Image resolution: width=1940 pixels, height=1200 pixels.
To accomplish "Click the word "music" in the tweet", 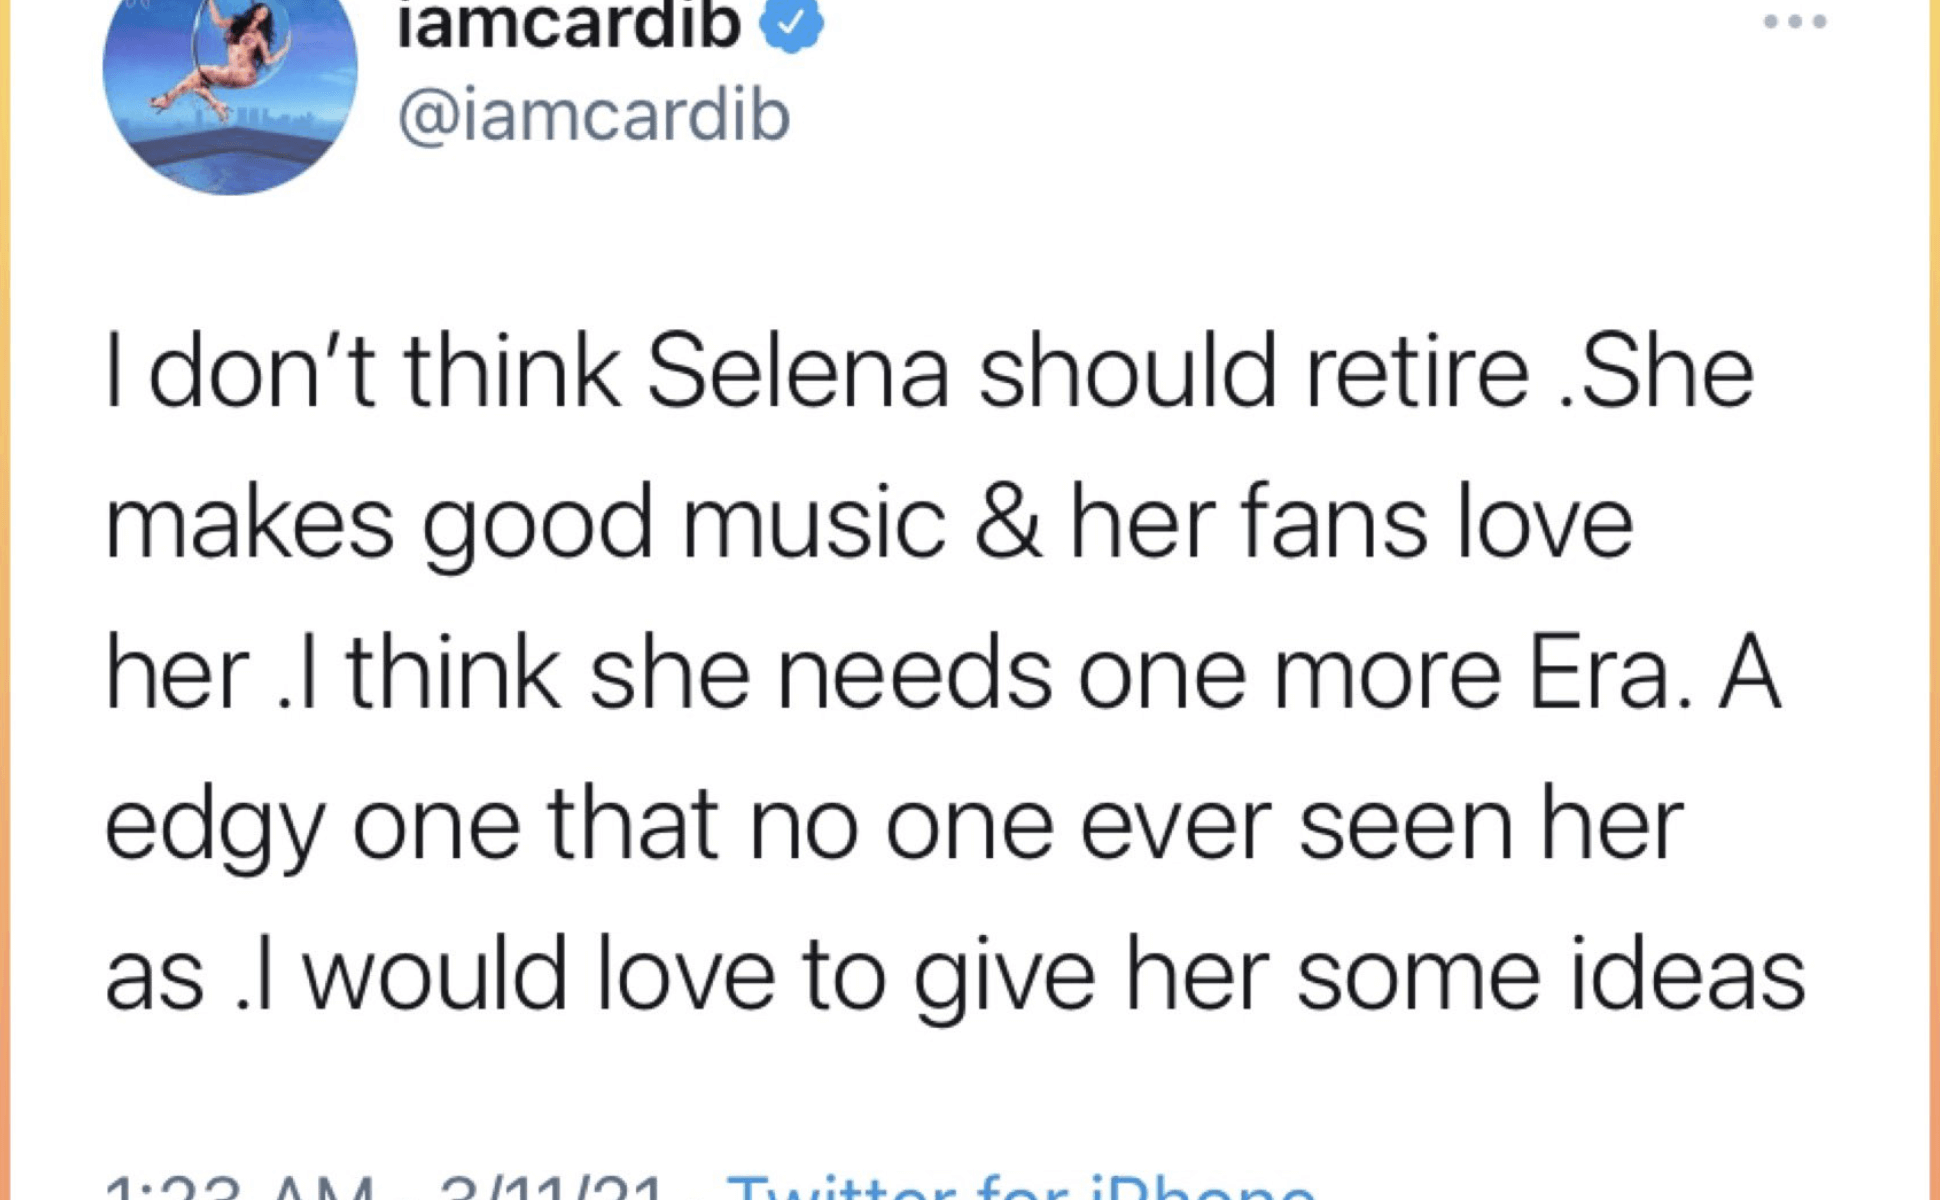I will (813, 522).
